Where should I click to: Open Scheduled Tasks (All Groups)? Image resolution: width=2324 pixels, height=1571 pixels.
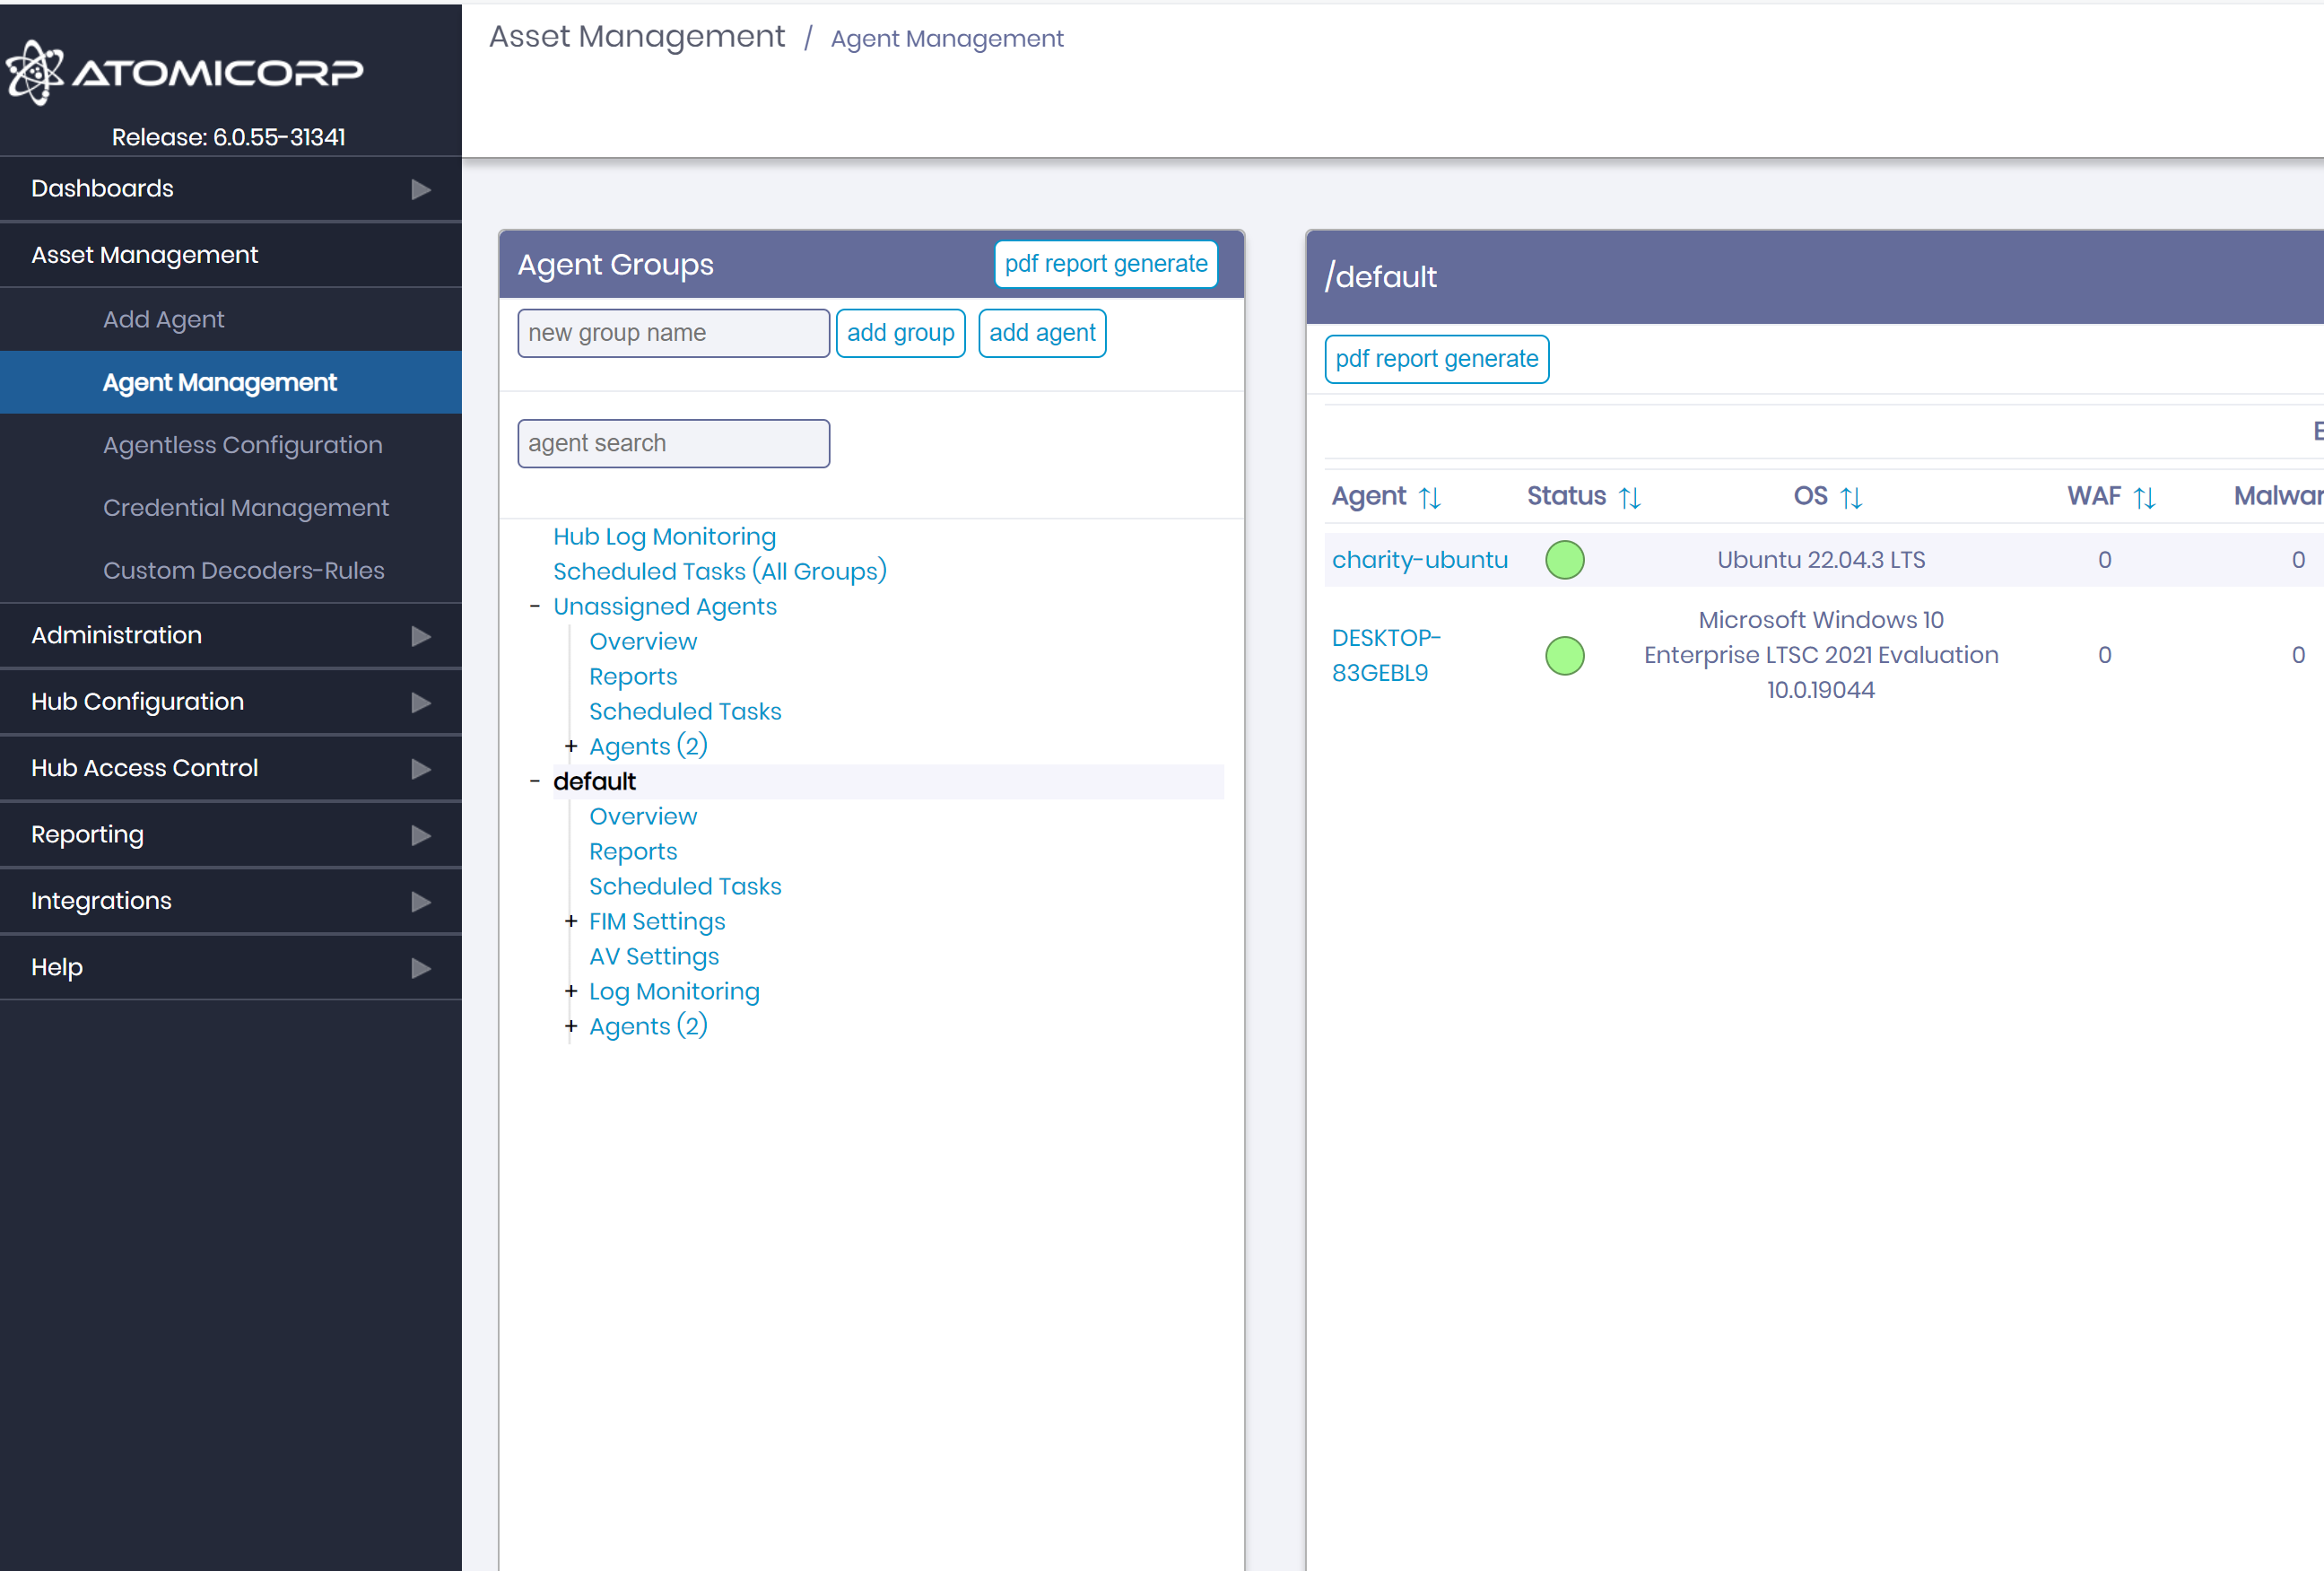[x=719, y=571]
